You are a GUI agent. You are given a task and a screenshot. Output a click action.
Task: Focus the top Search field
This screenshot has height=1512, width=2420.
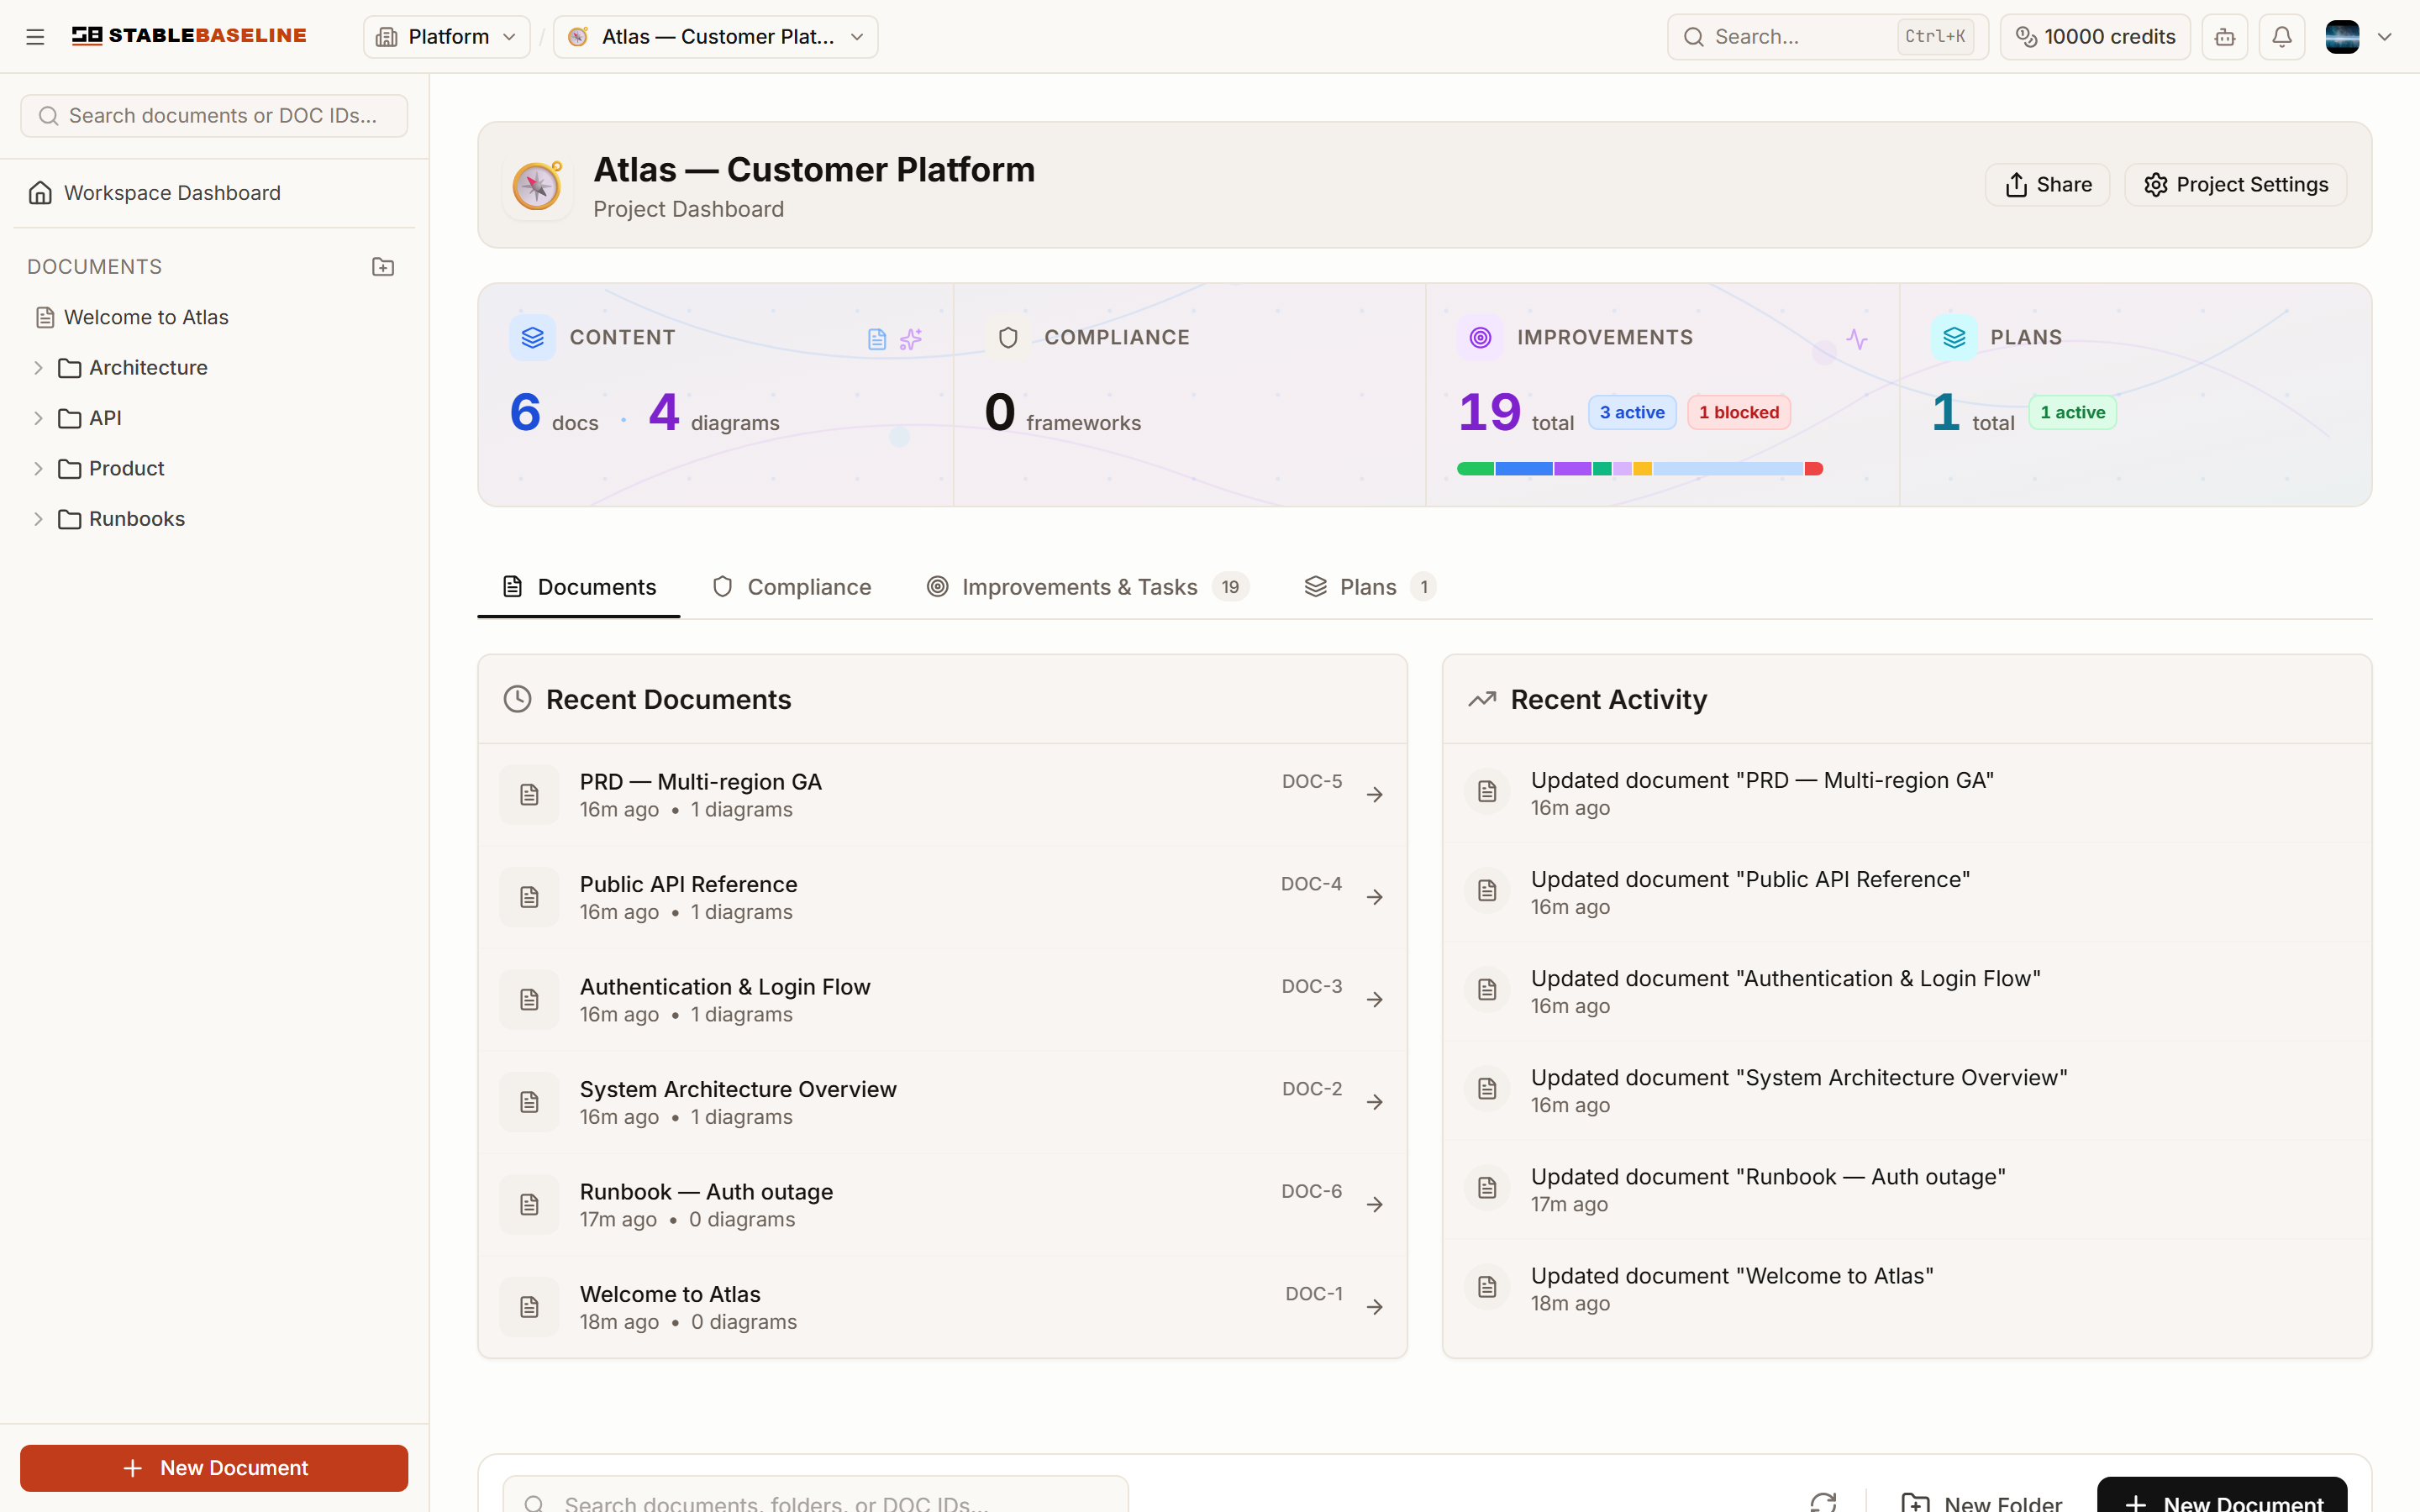(x=1827, y=37)
